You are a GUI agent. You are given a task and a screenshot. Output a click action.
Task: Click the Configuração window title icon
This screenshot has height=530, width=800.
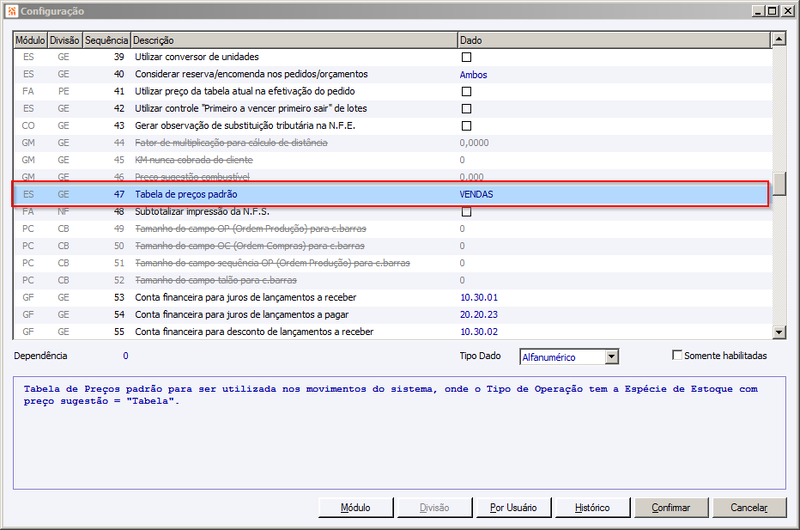[x=12, y=11]
